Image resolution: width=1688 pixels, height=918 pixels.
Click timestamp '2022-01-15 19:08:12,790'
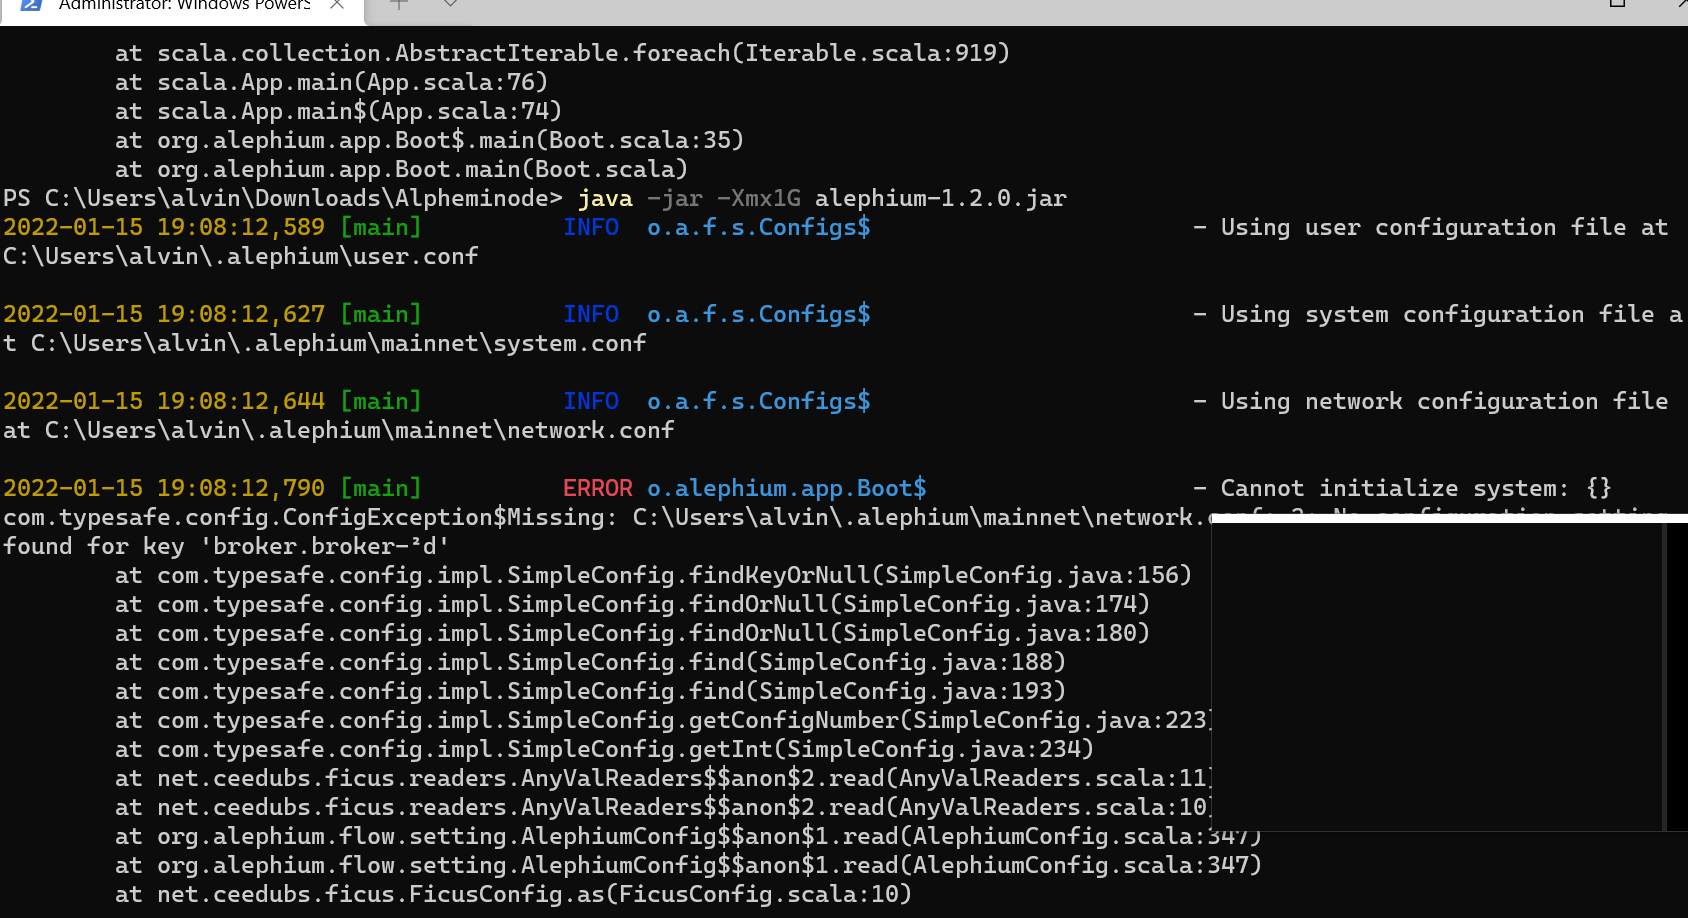pyautogui.click(x=164, y=489)
